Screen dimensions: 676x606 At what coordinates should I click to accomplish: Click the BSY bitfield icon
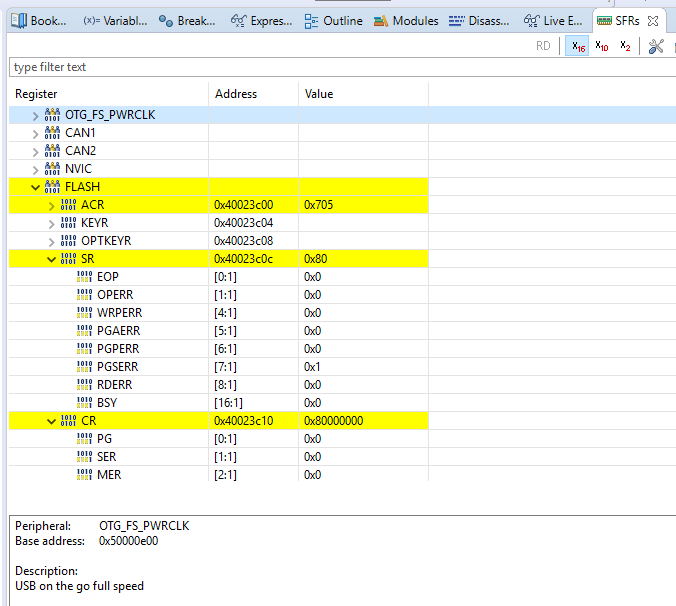84,403
